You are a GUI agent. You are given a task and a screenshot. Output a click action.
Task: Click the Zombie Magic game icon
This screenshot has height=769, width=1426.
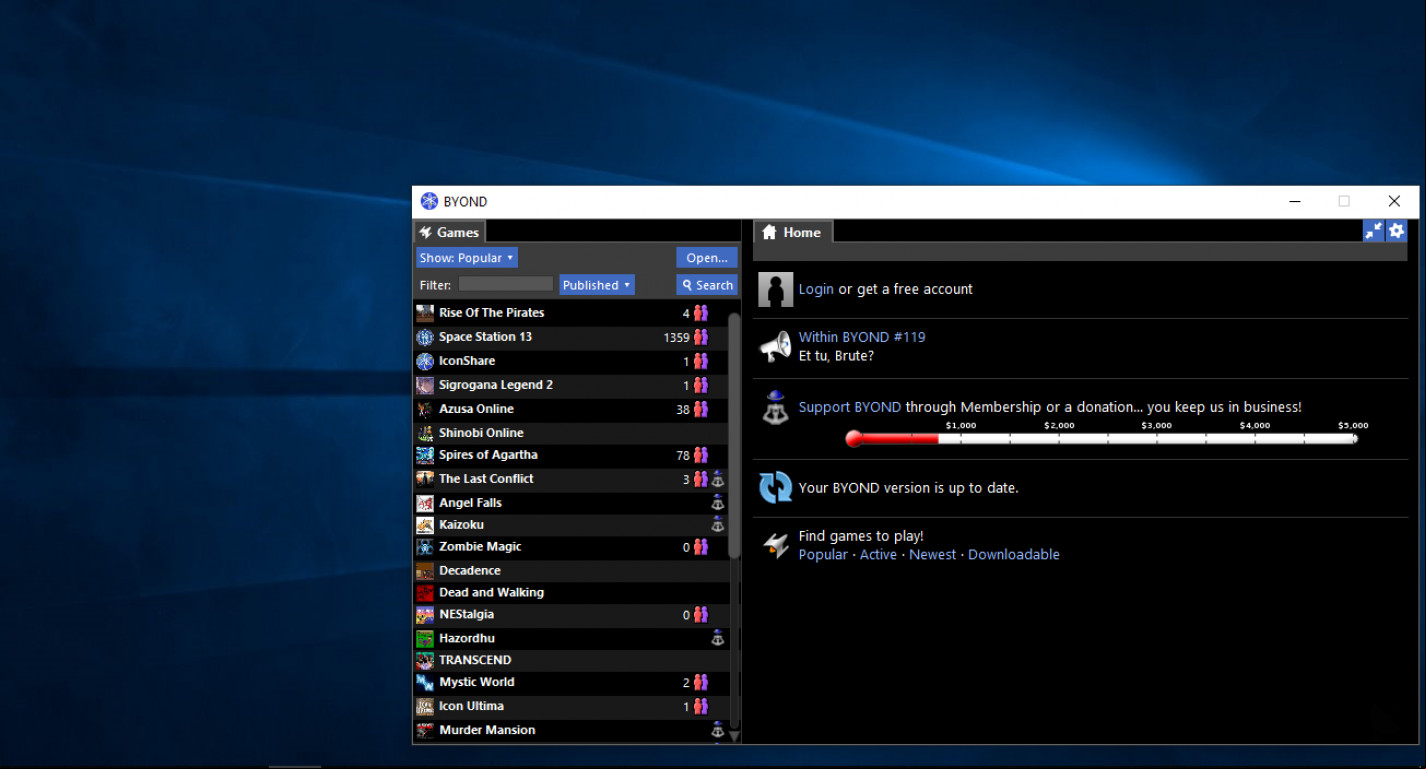425,547
